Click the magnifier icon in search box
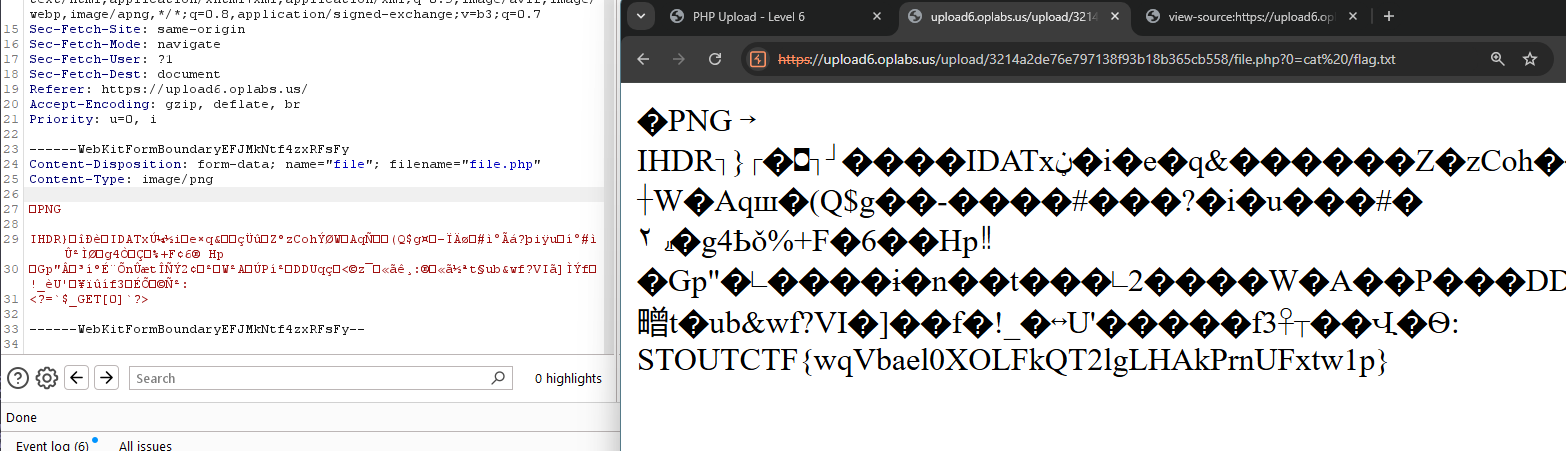Screen dimensions: 1566x451 (498, 378)
